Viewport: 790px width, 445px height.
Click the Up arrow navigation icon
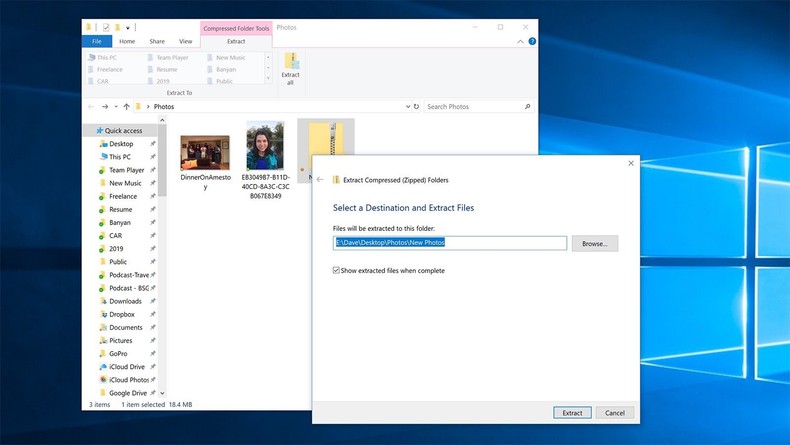[x=127, y=106]
